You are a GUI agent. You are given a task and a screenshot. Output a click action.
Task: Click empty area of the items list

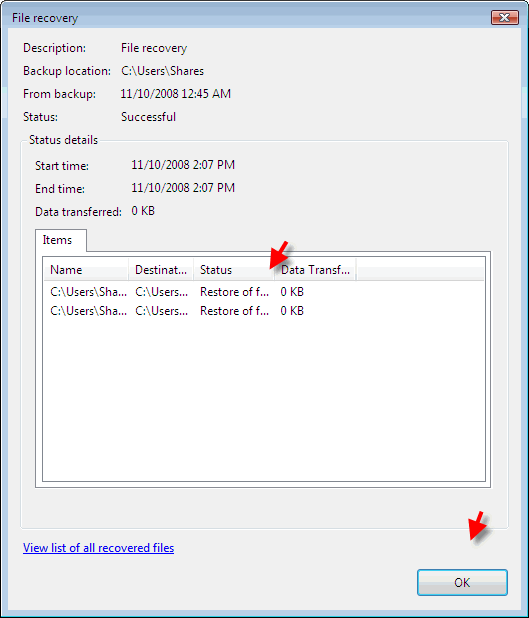tap(264, 400)
